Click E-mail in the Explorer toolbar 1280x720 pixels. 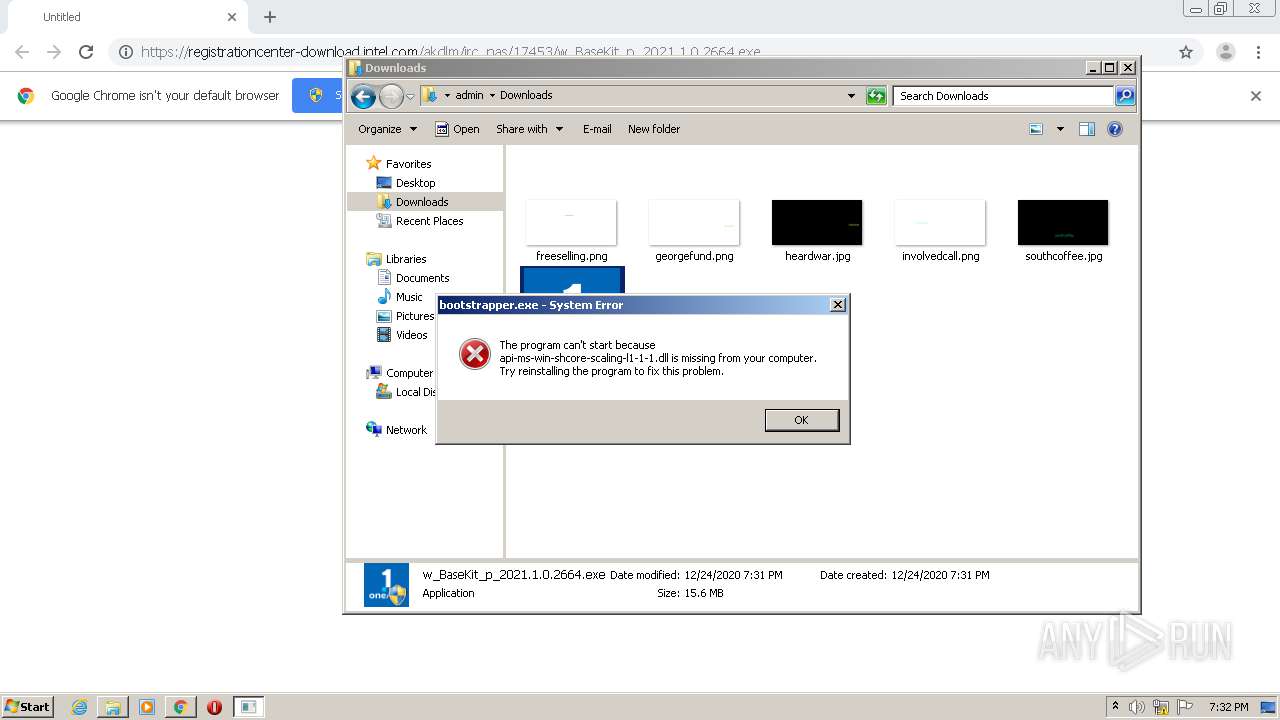[597, 129]
